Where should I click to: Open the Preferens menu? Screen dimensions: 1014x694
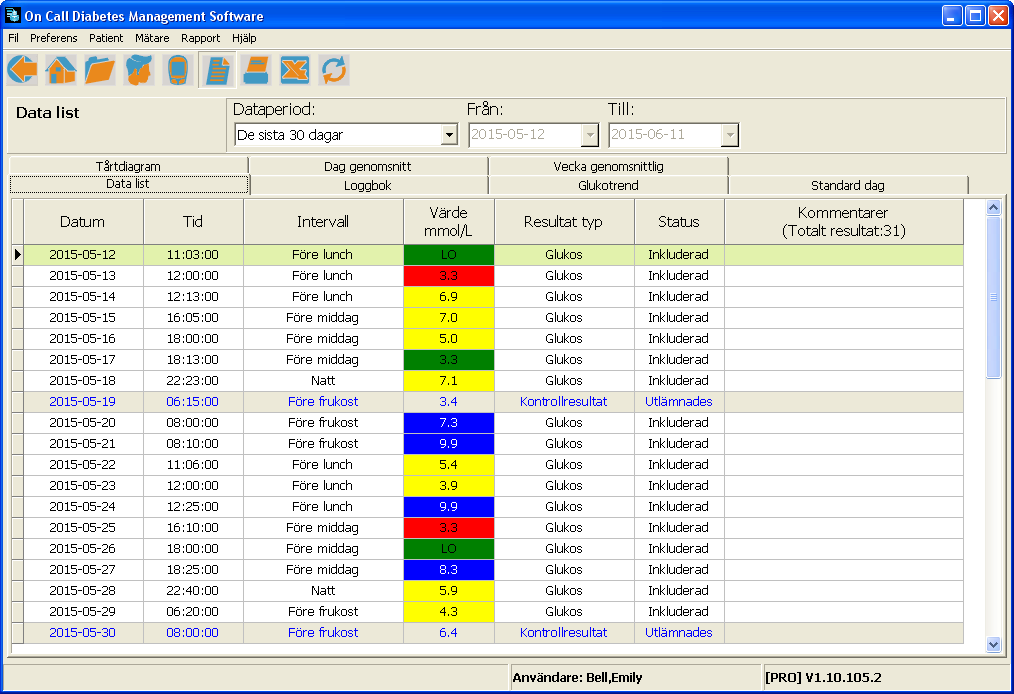click(54, 38)
